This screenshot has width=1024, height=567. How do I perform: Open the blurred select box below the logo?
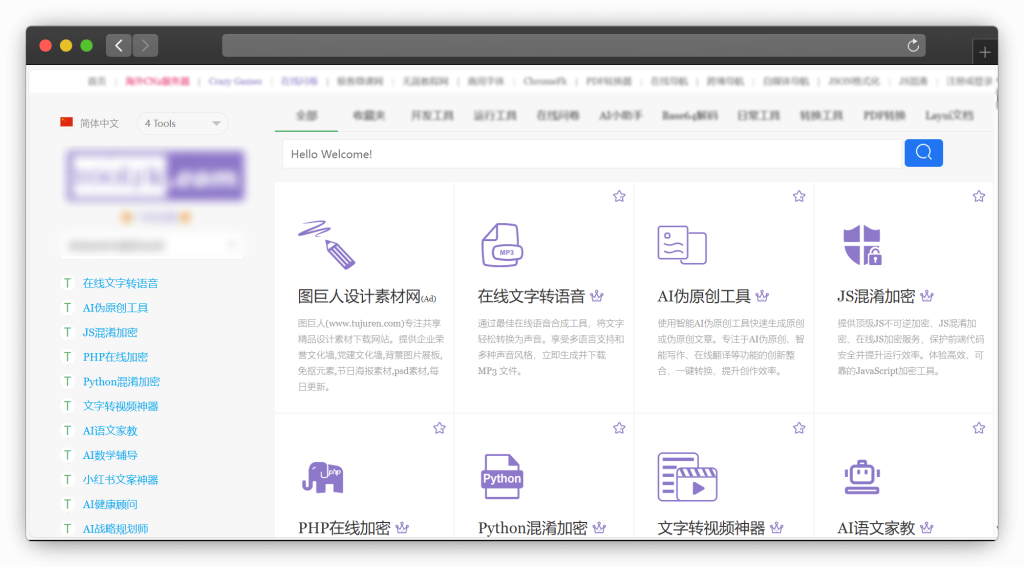point(152,246)
